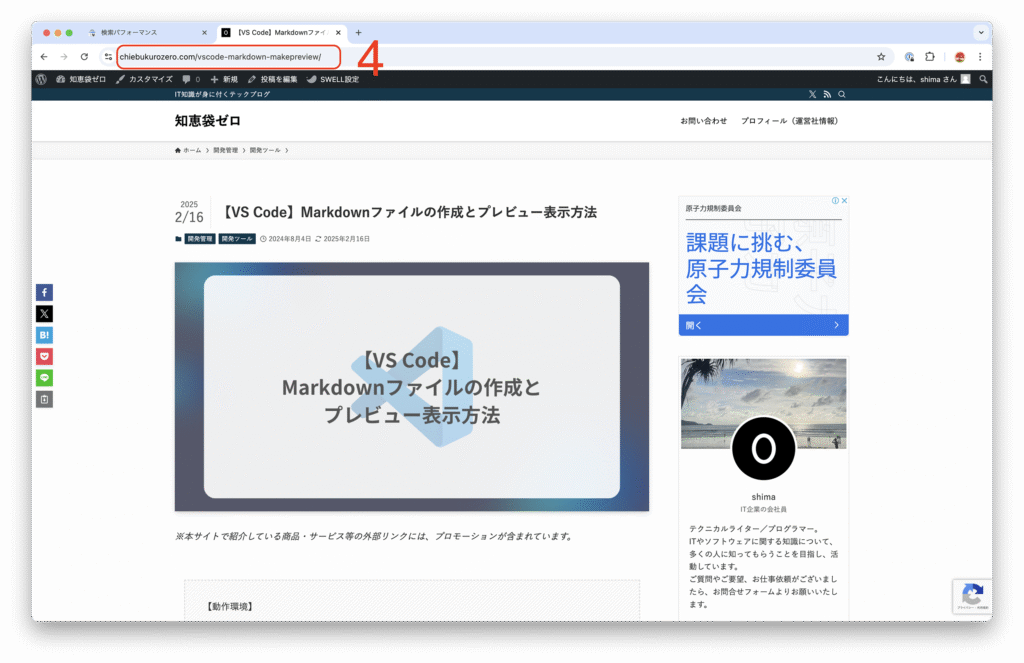
Task: Open カスタマイズ in the admin bar
Action: 144,79
